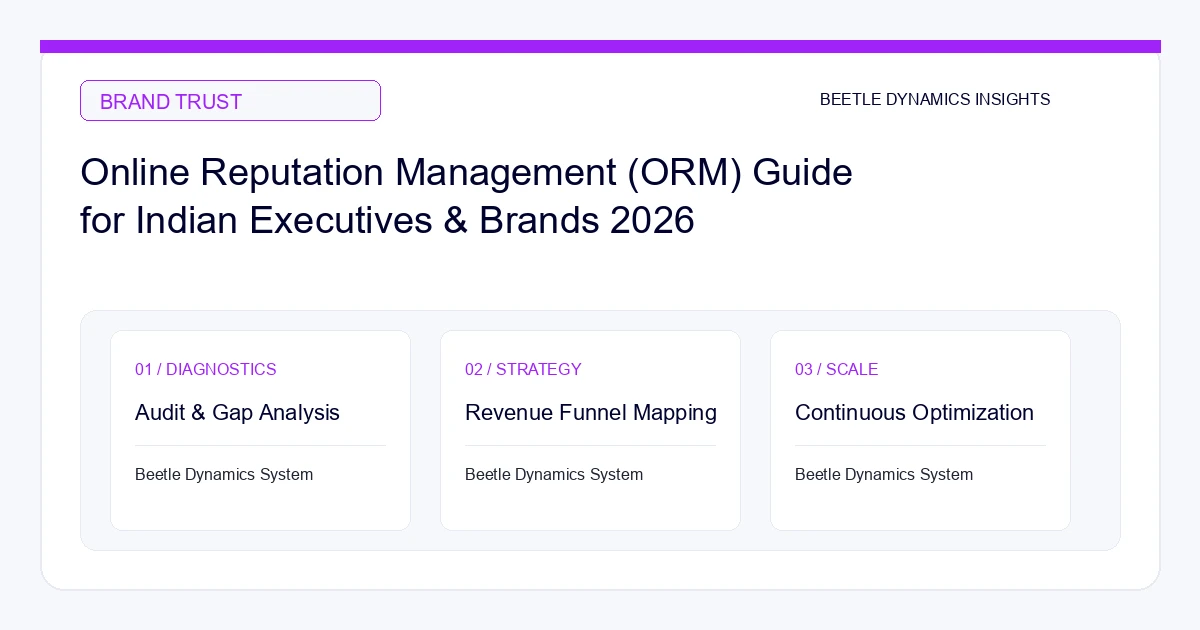Open the Audit & Gap Analysis card title
Image resolution: width=1200 pixels, height=630 pixels.
pos(237,412)
